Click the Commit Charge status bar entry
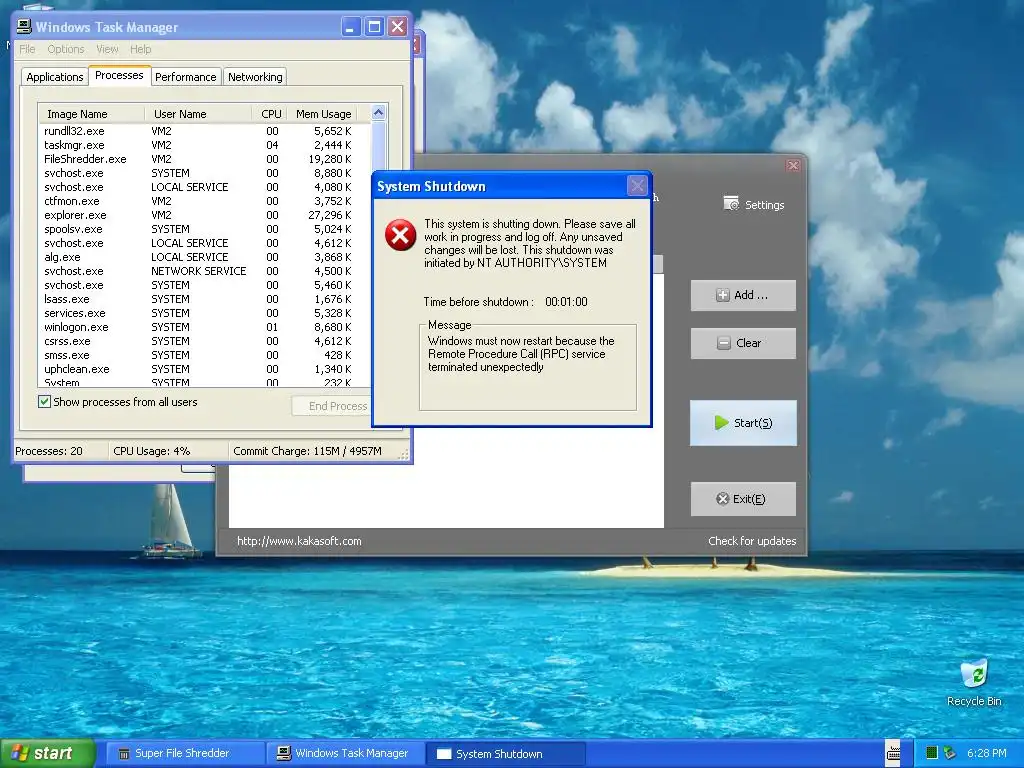 (308, 451)
